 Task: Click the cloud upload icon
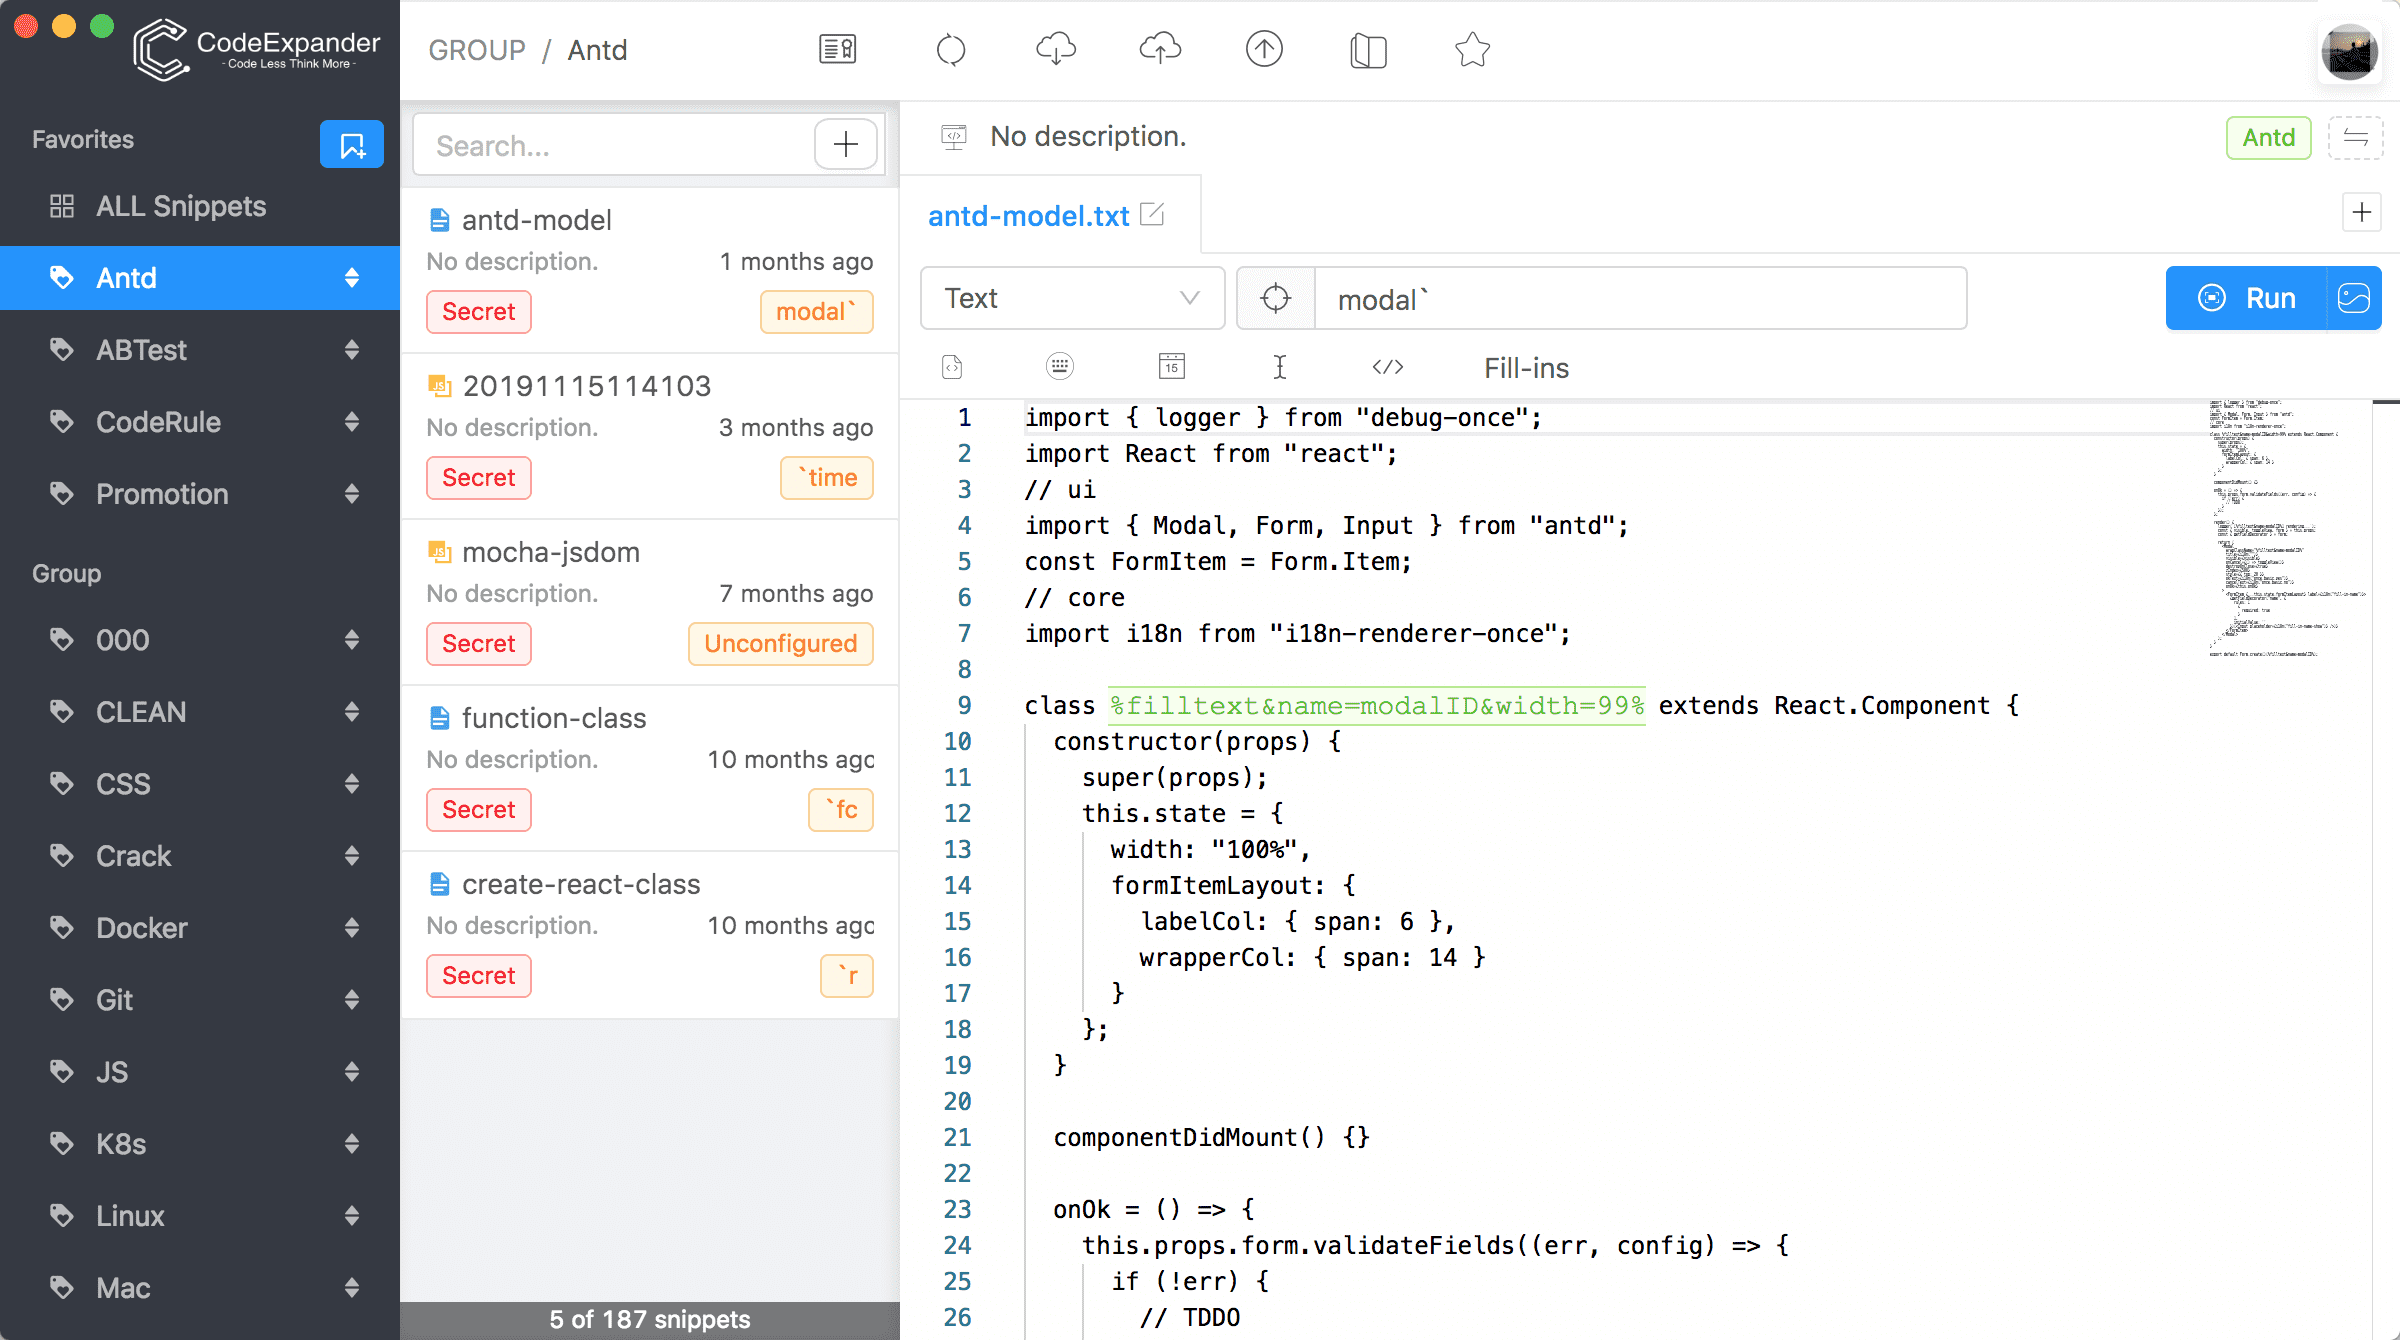[1160, 49]
